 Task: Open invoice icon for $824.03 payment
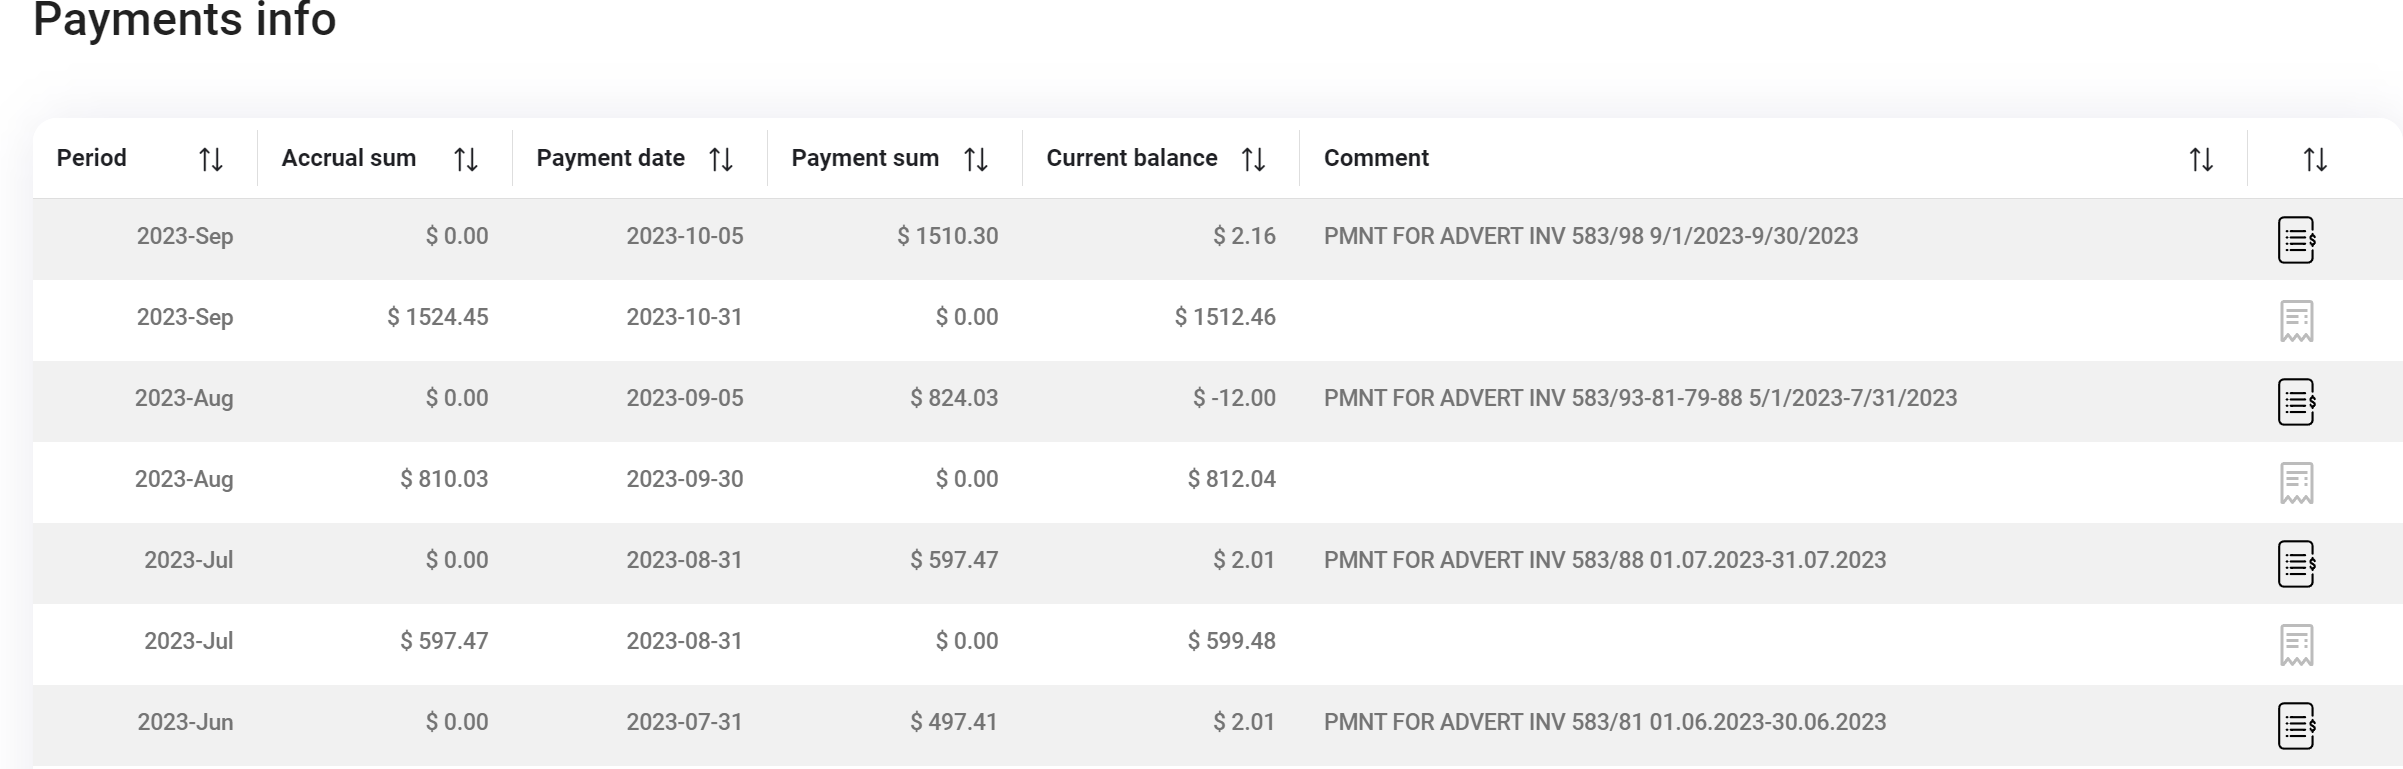pyautogui.click(x=2296, y=402)
